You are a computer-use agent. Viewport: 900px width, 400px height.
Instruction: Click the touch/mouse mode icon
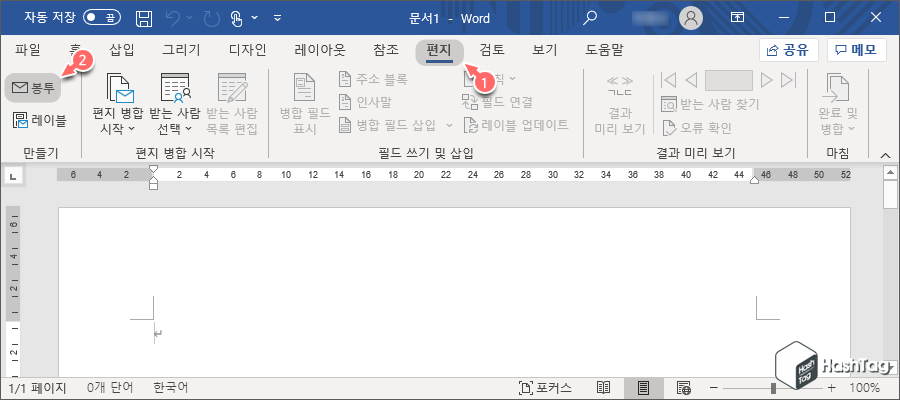click(237, 18)
